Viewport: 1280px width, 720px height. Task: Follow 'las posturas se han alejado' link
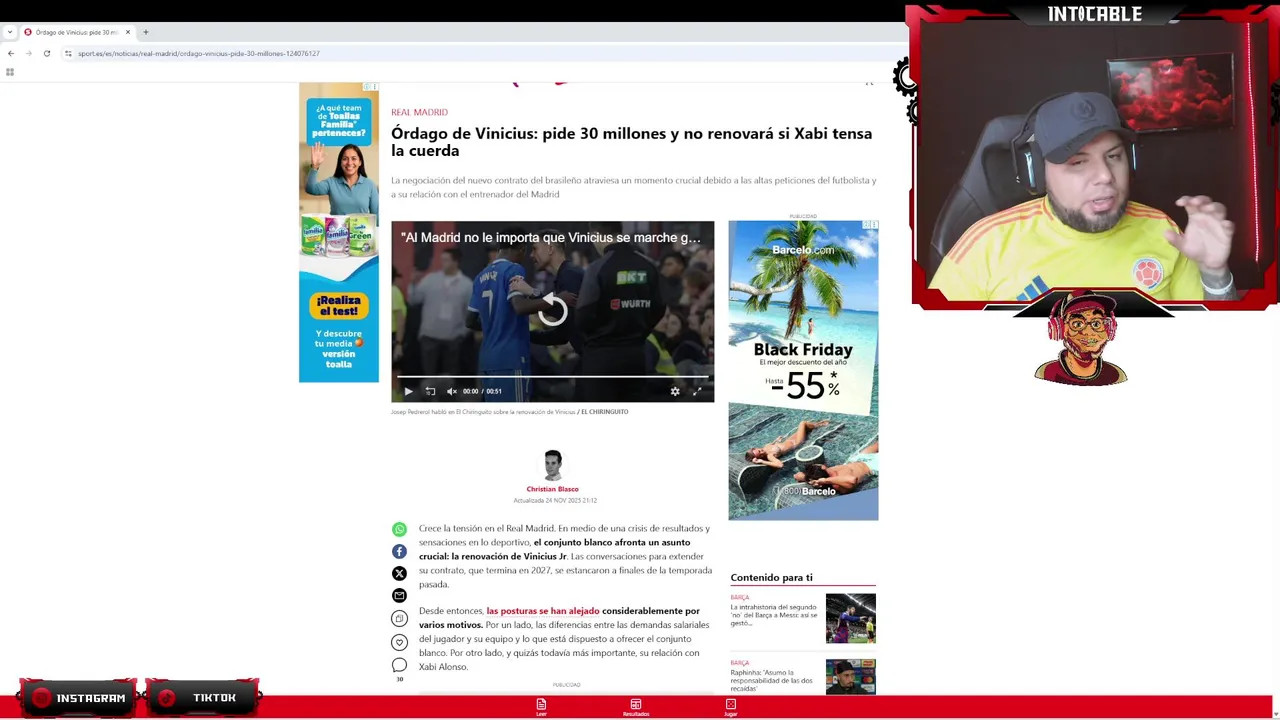click(x=543, y=611)
